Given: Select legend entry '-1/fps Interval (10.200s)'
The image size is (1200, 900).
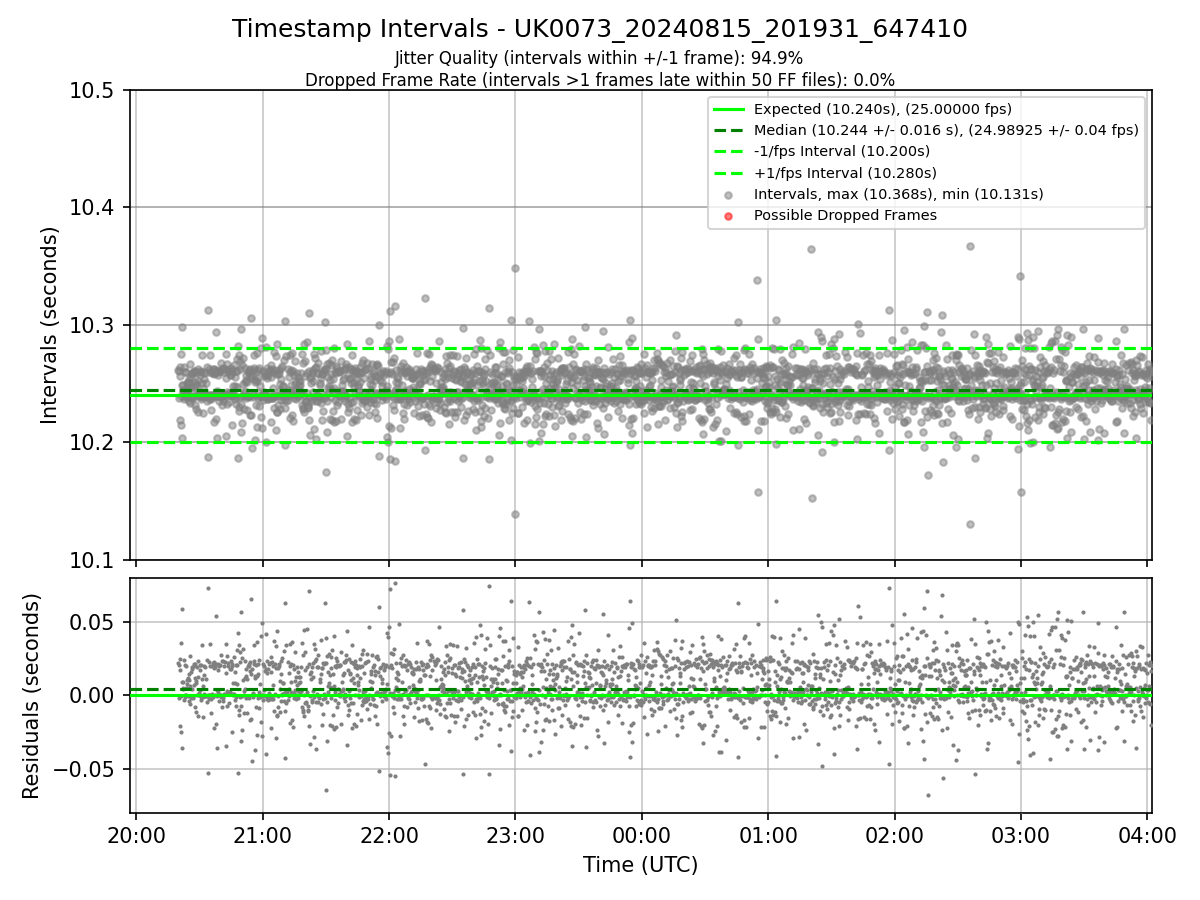Looking at the screenshot, I should (842, 151).
